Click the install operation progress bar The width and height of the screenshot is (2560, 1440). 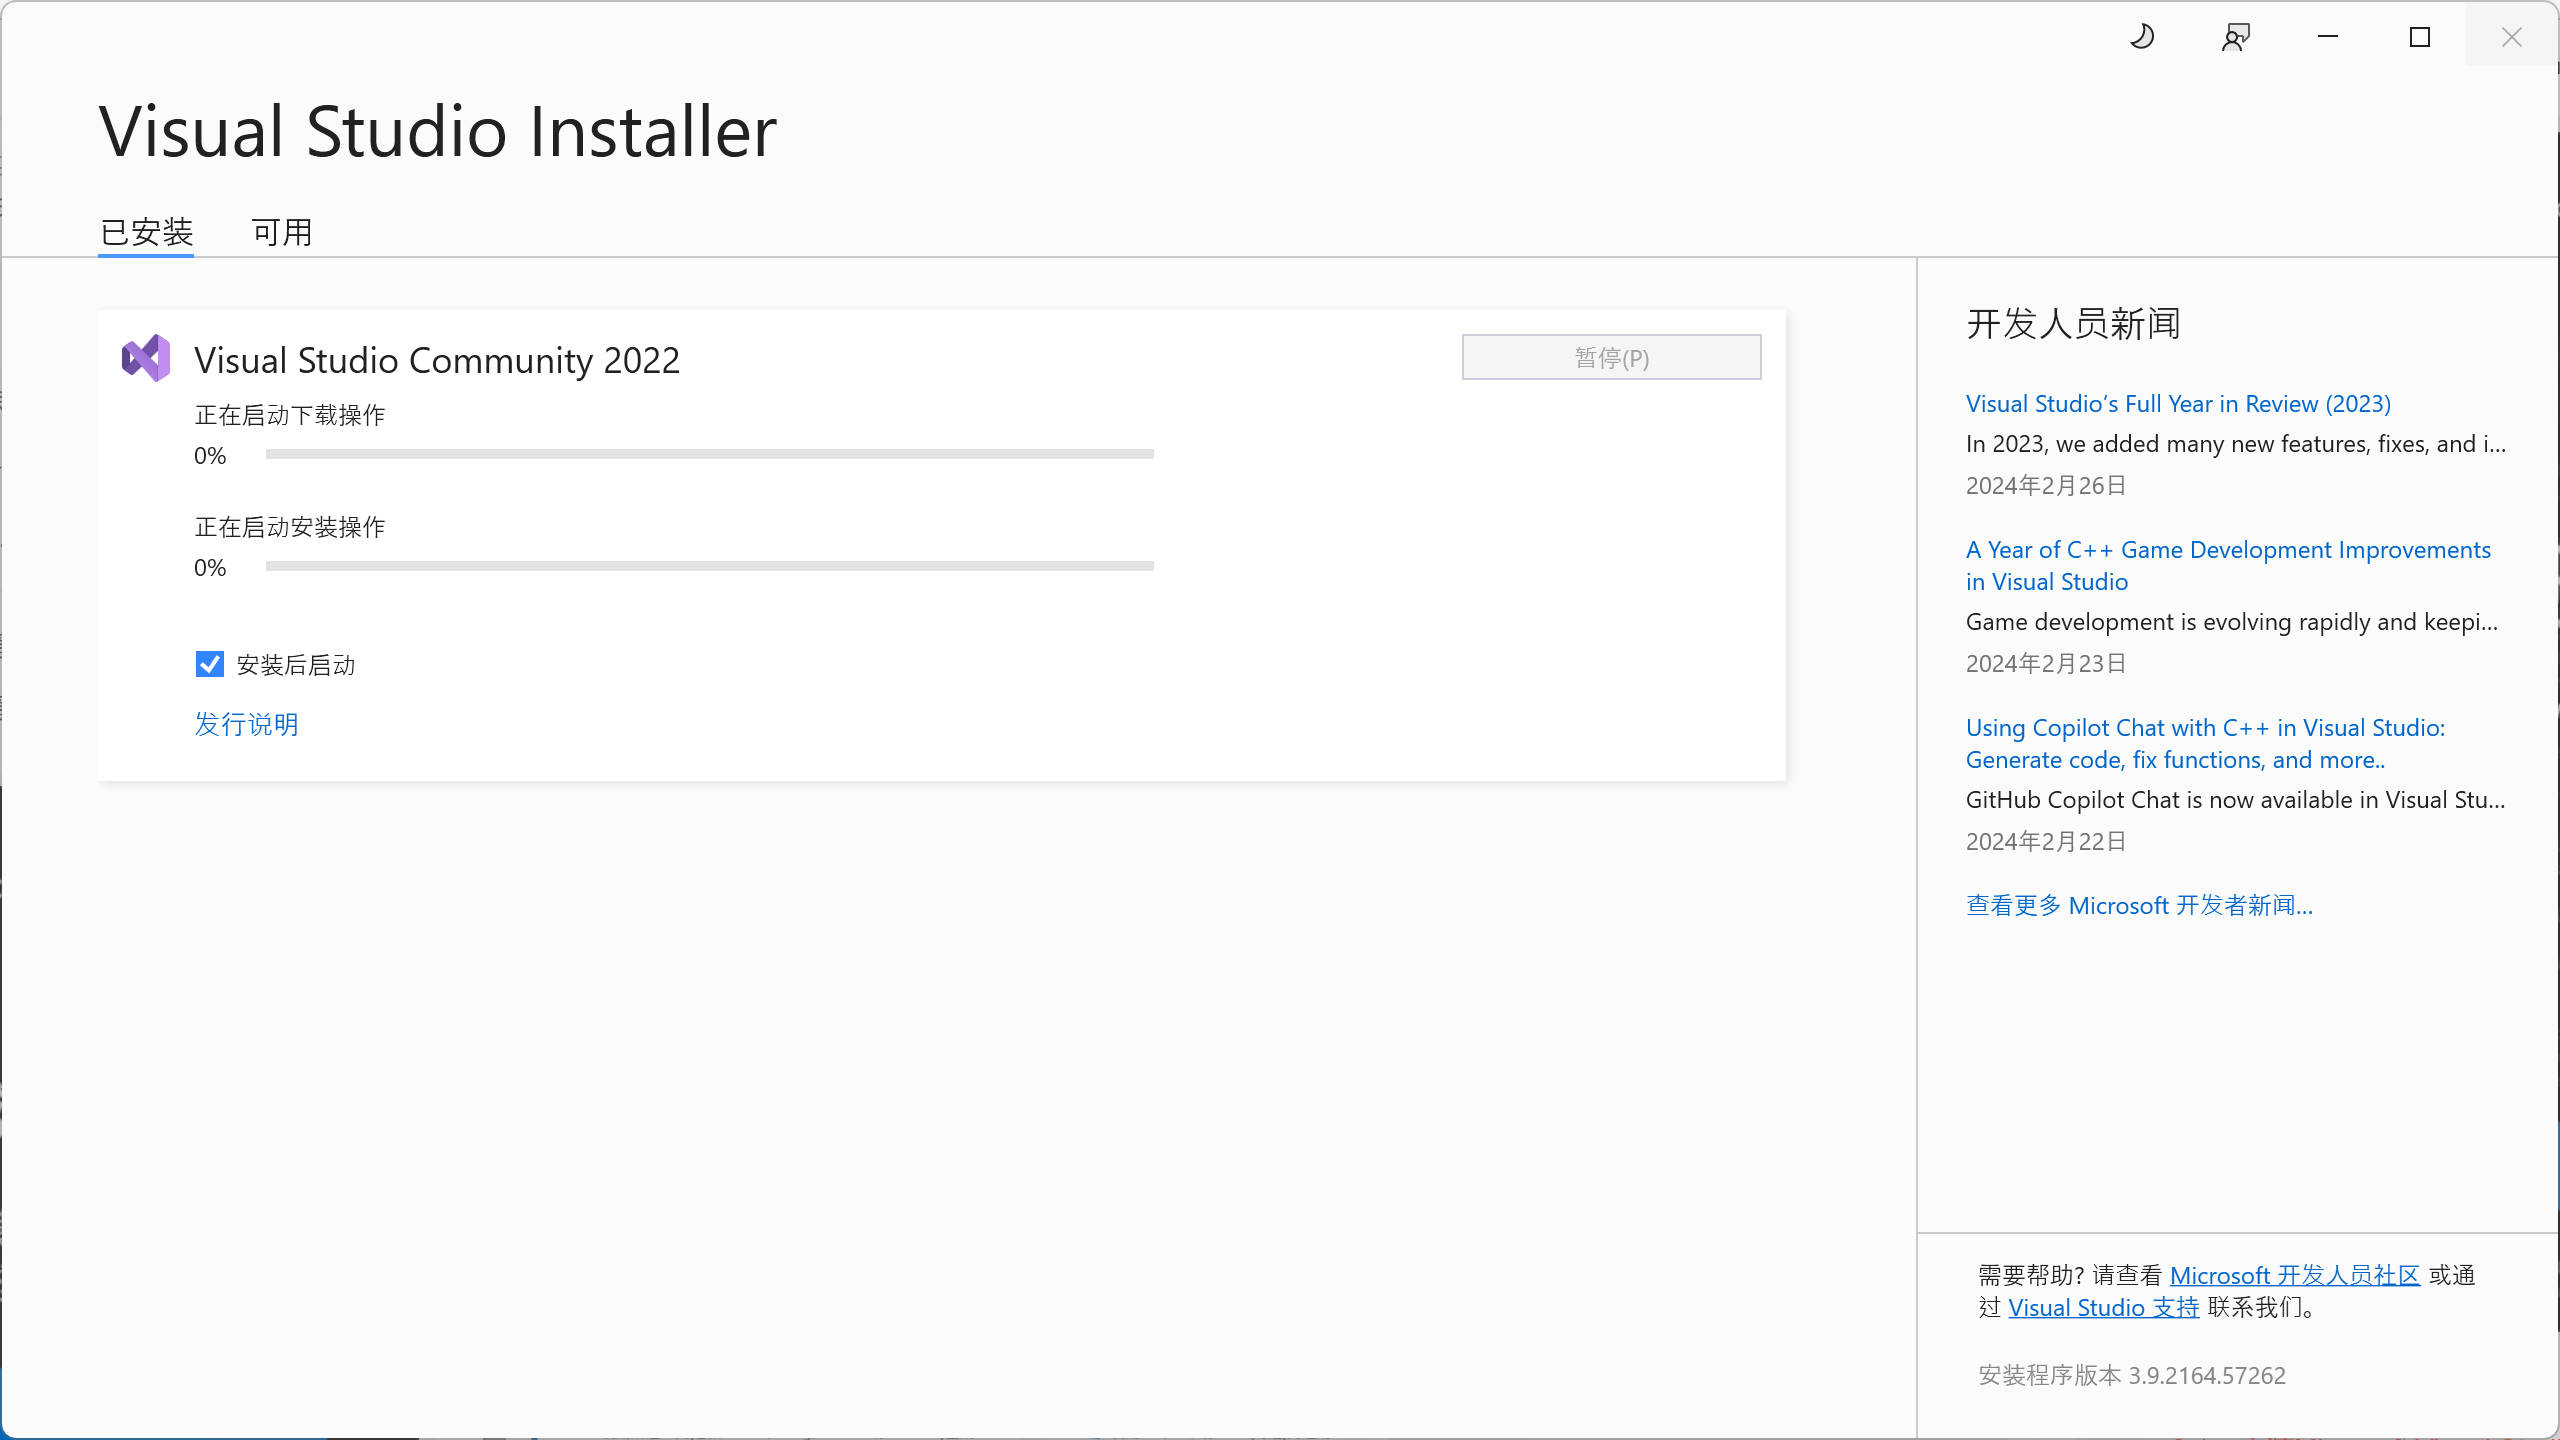click(709, 566)
